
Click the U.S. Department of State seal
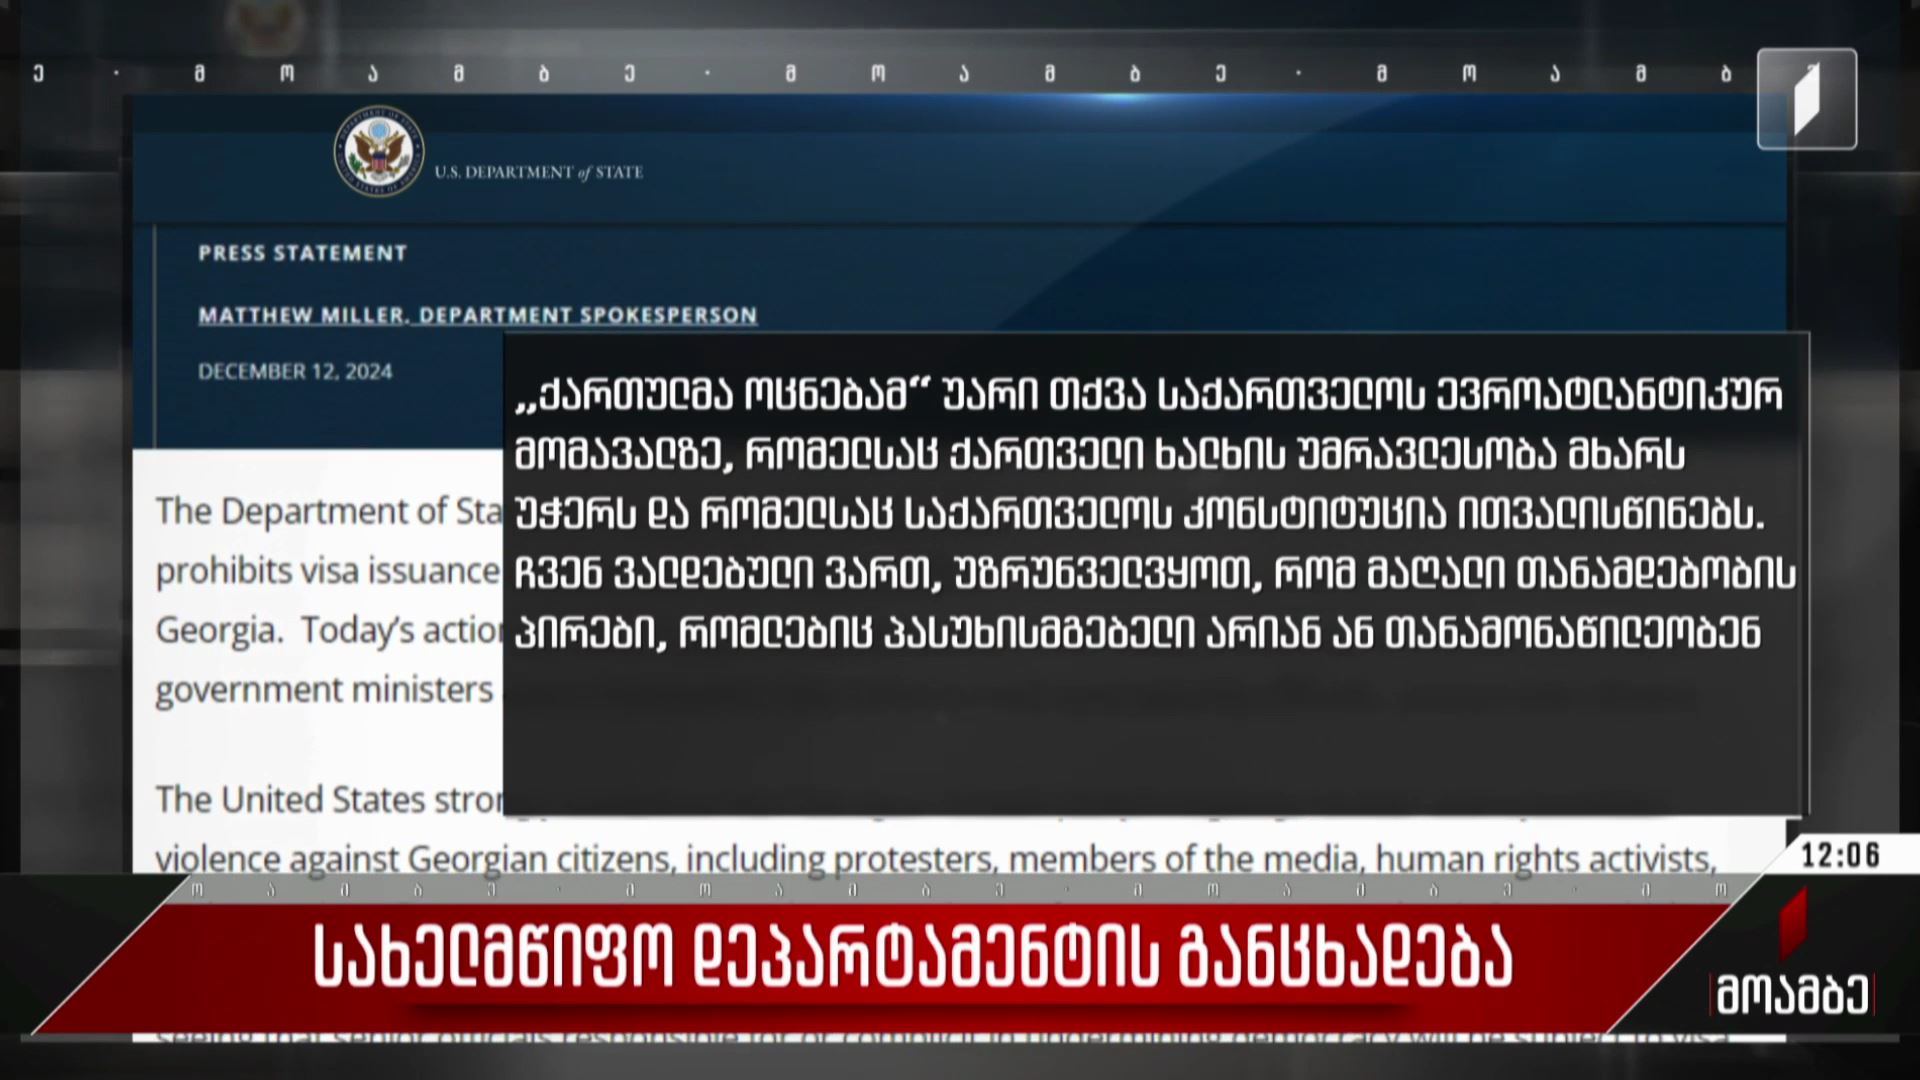pyautogui.click(x=378, y=152)
